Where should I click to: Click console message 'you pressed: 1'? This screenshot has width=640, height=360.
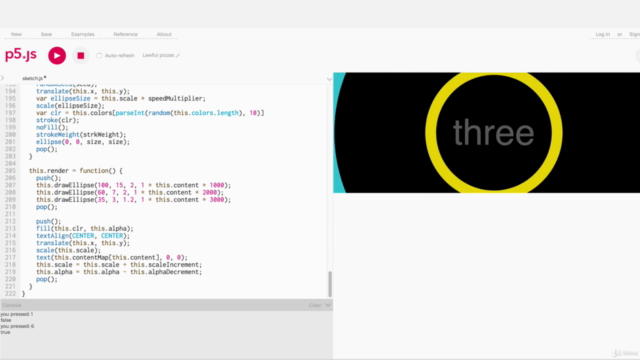pyautogui.click(x=17, y=314)
